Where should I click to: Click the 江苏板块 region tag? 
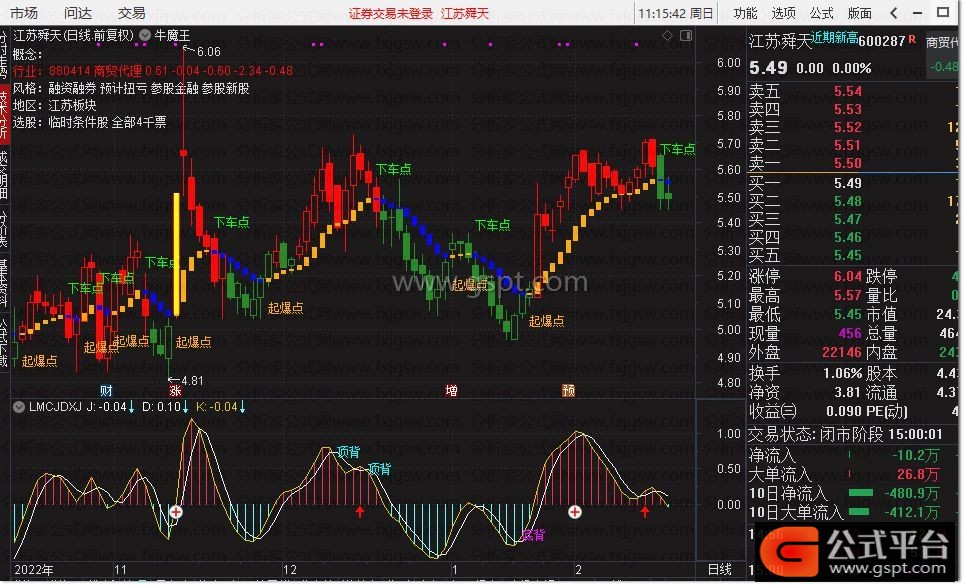(x=72, y=106)
